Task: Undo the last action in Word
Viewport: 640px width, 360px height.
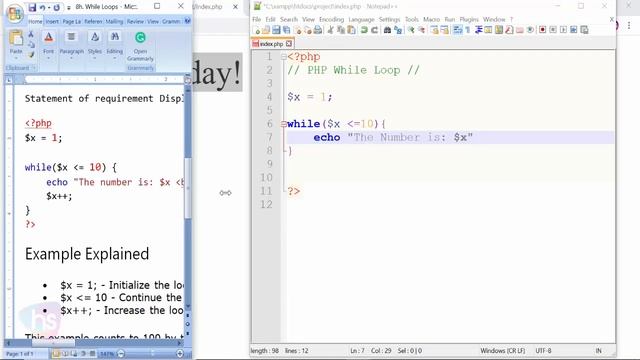Action: (42, 7)
